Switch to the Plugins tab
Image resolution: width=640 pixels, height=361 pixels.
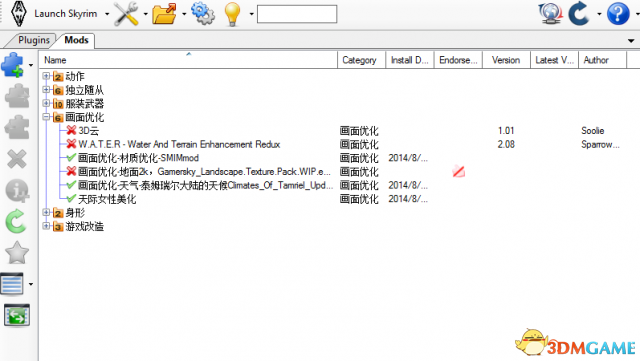(x=33, y=40)
